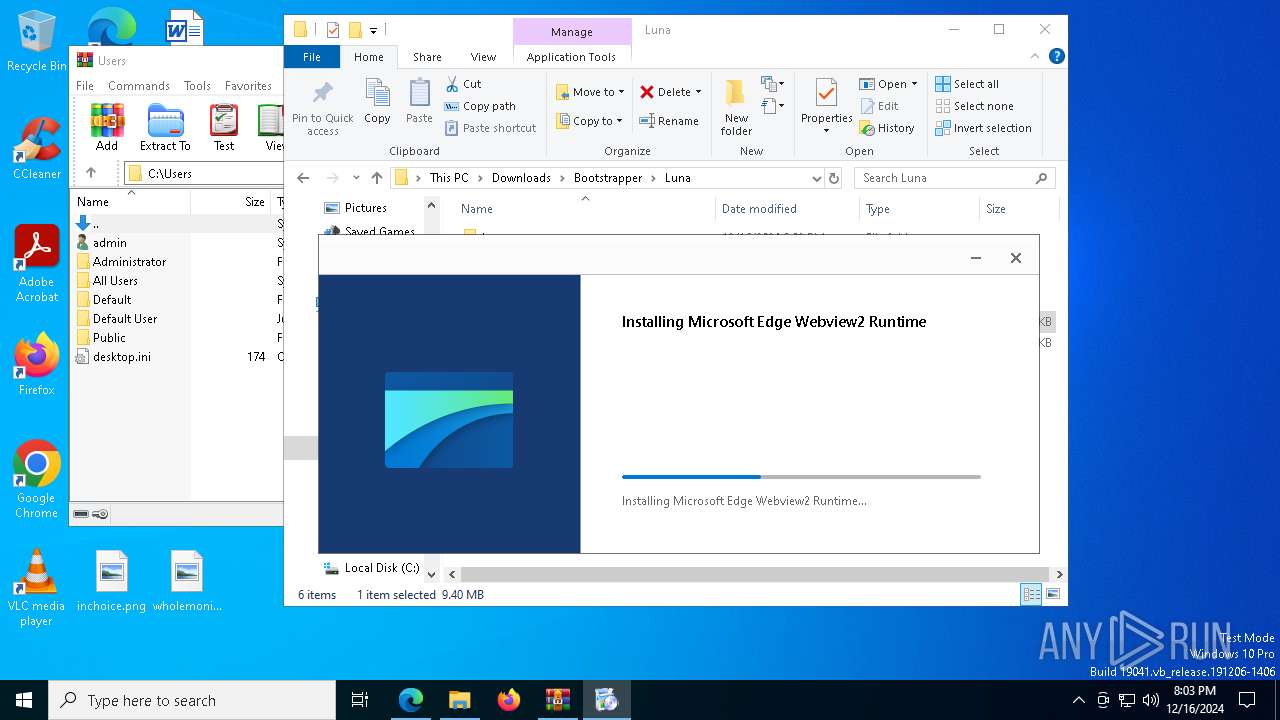This screenshot has width=1280, height=720.
Task: Collapse the Explorer ribbon chevron
Action: (x=1036, y=57)
